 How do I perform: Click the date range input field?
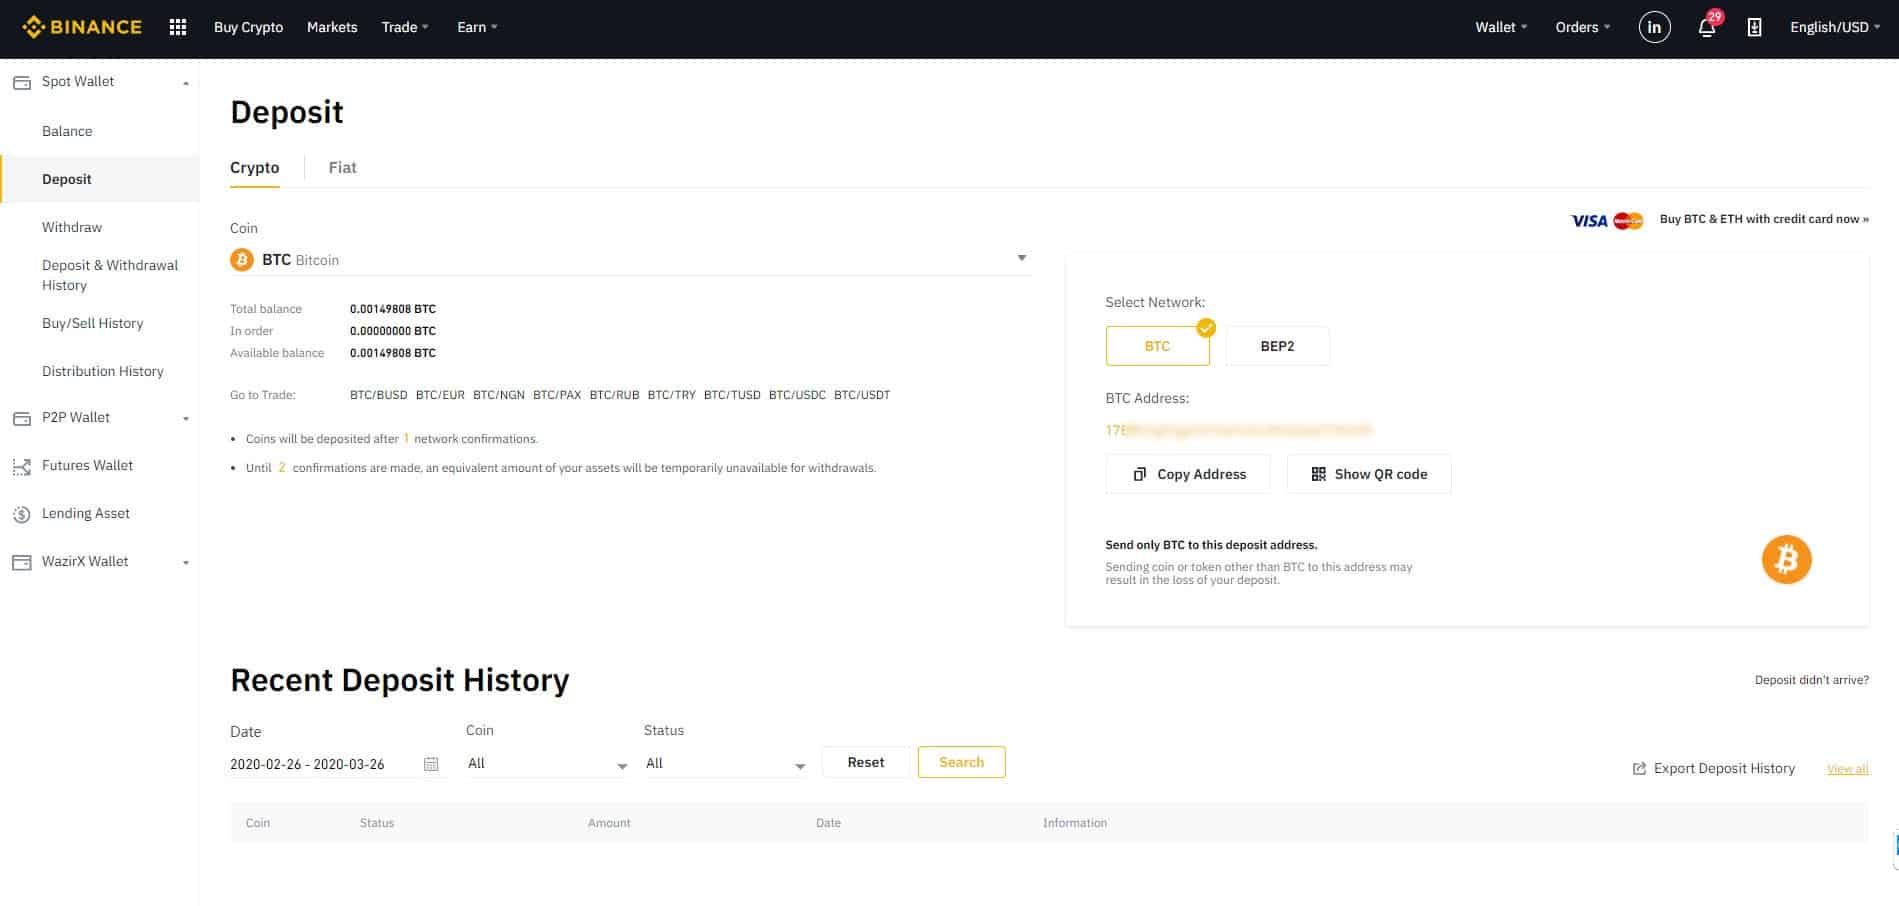[x=335, y=764]
